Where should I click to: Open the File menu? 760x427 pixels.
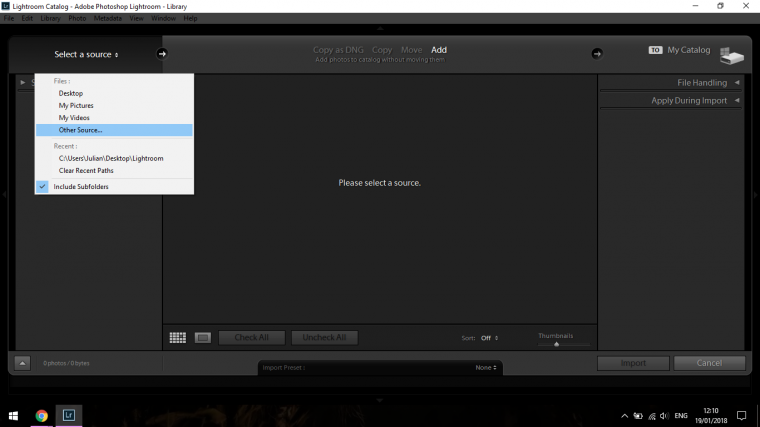pyautogui.click(x=9, y=18)
